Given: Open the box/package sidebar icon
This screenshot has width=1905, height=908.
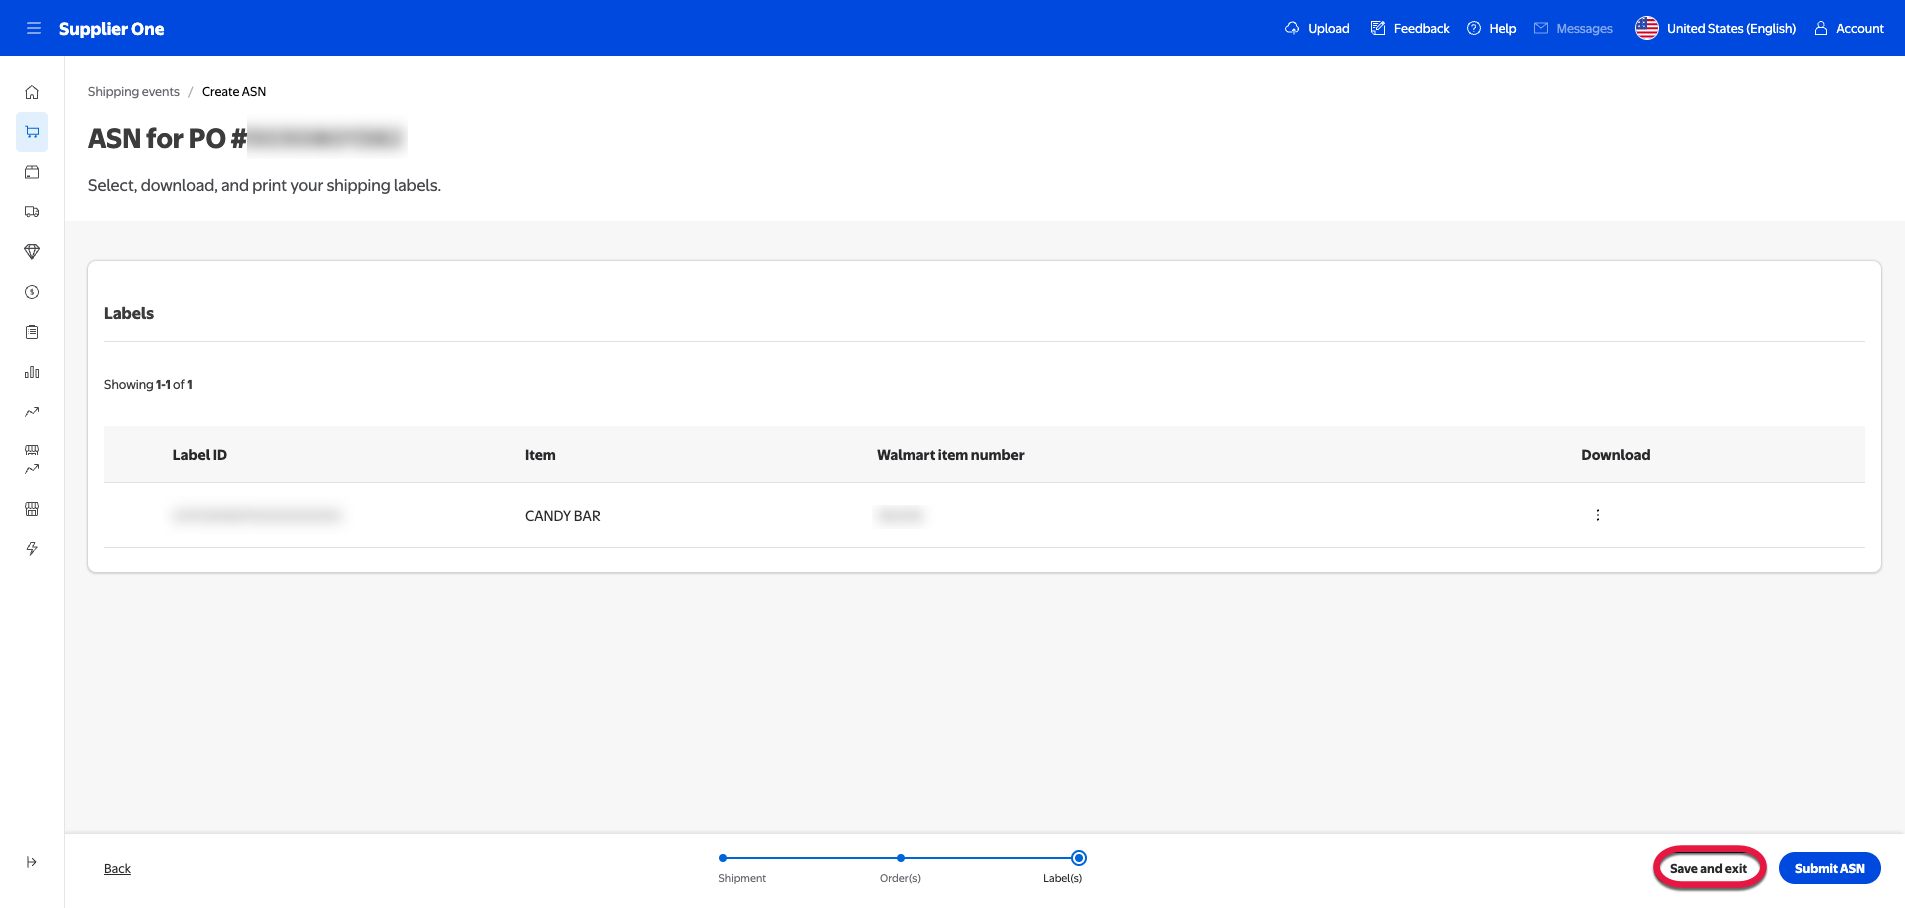Looking at the screenshot, I should [32, 172].
